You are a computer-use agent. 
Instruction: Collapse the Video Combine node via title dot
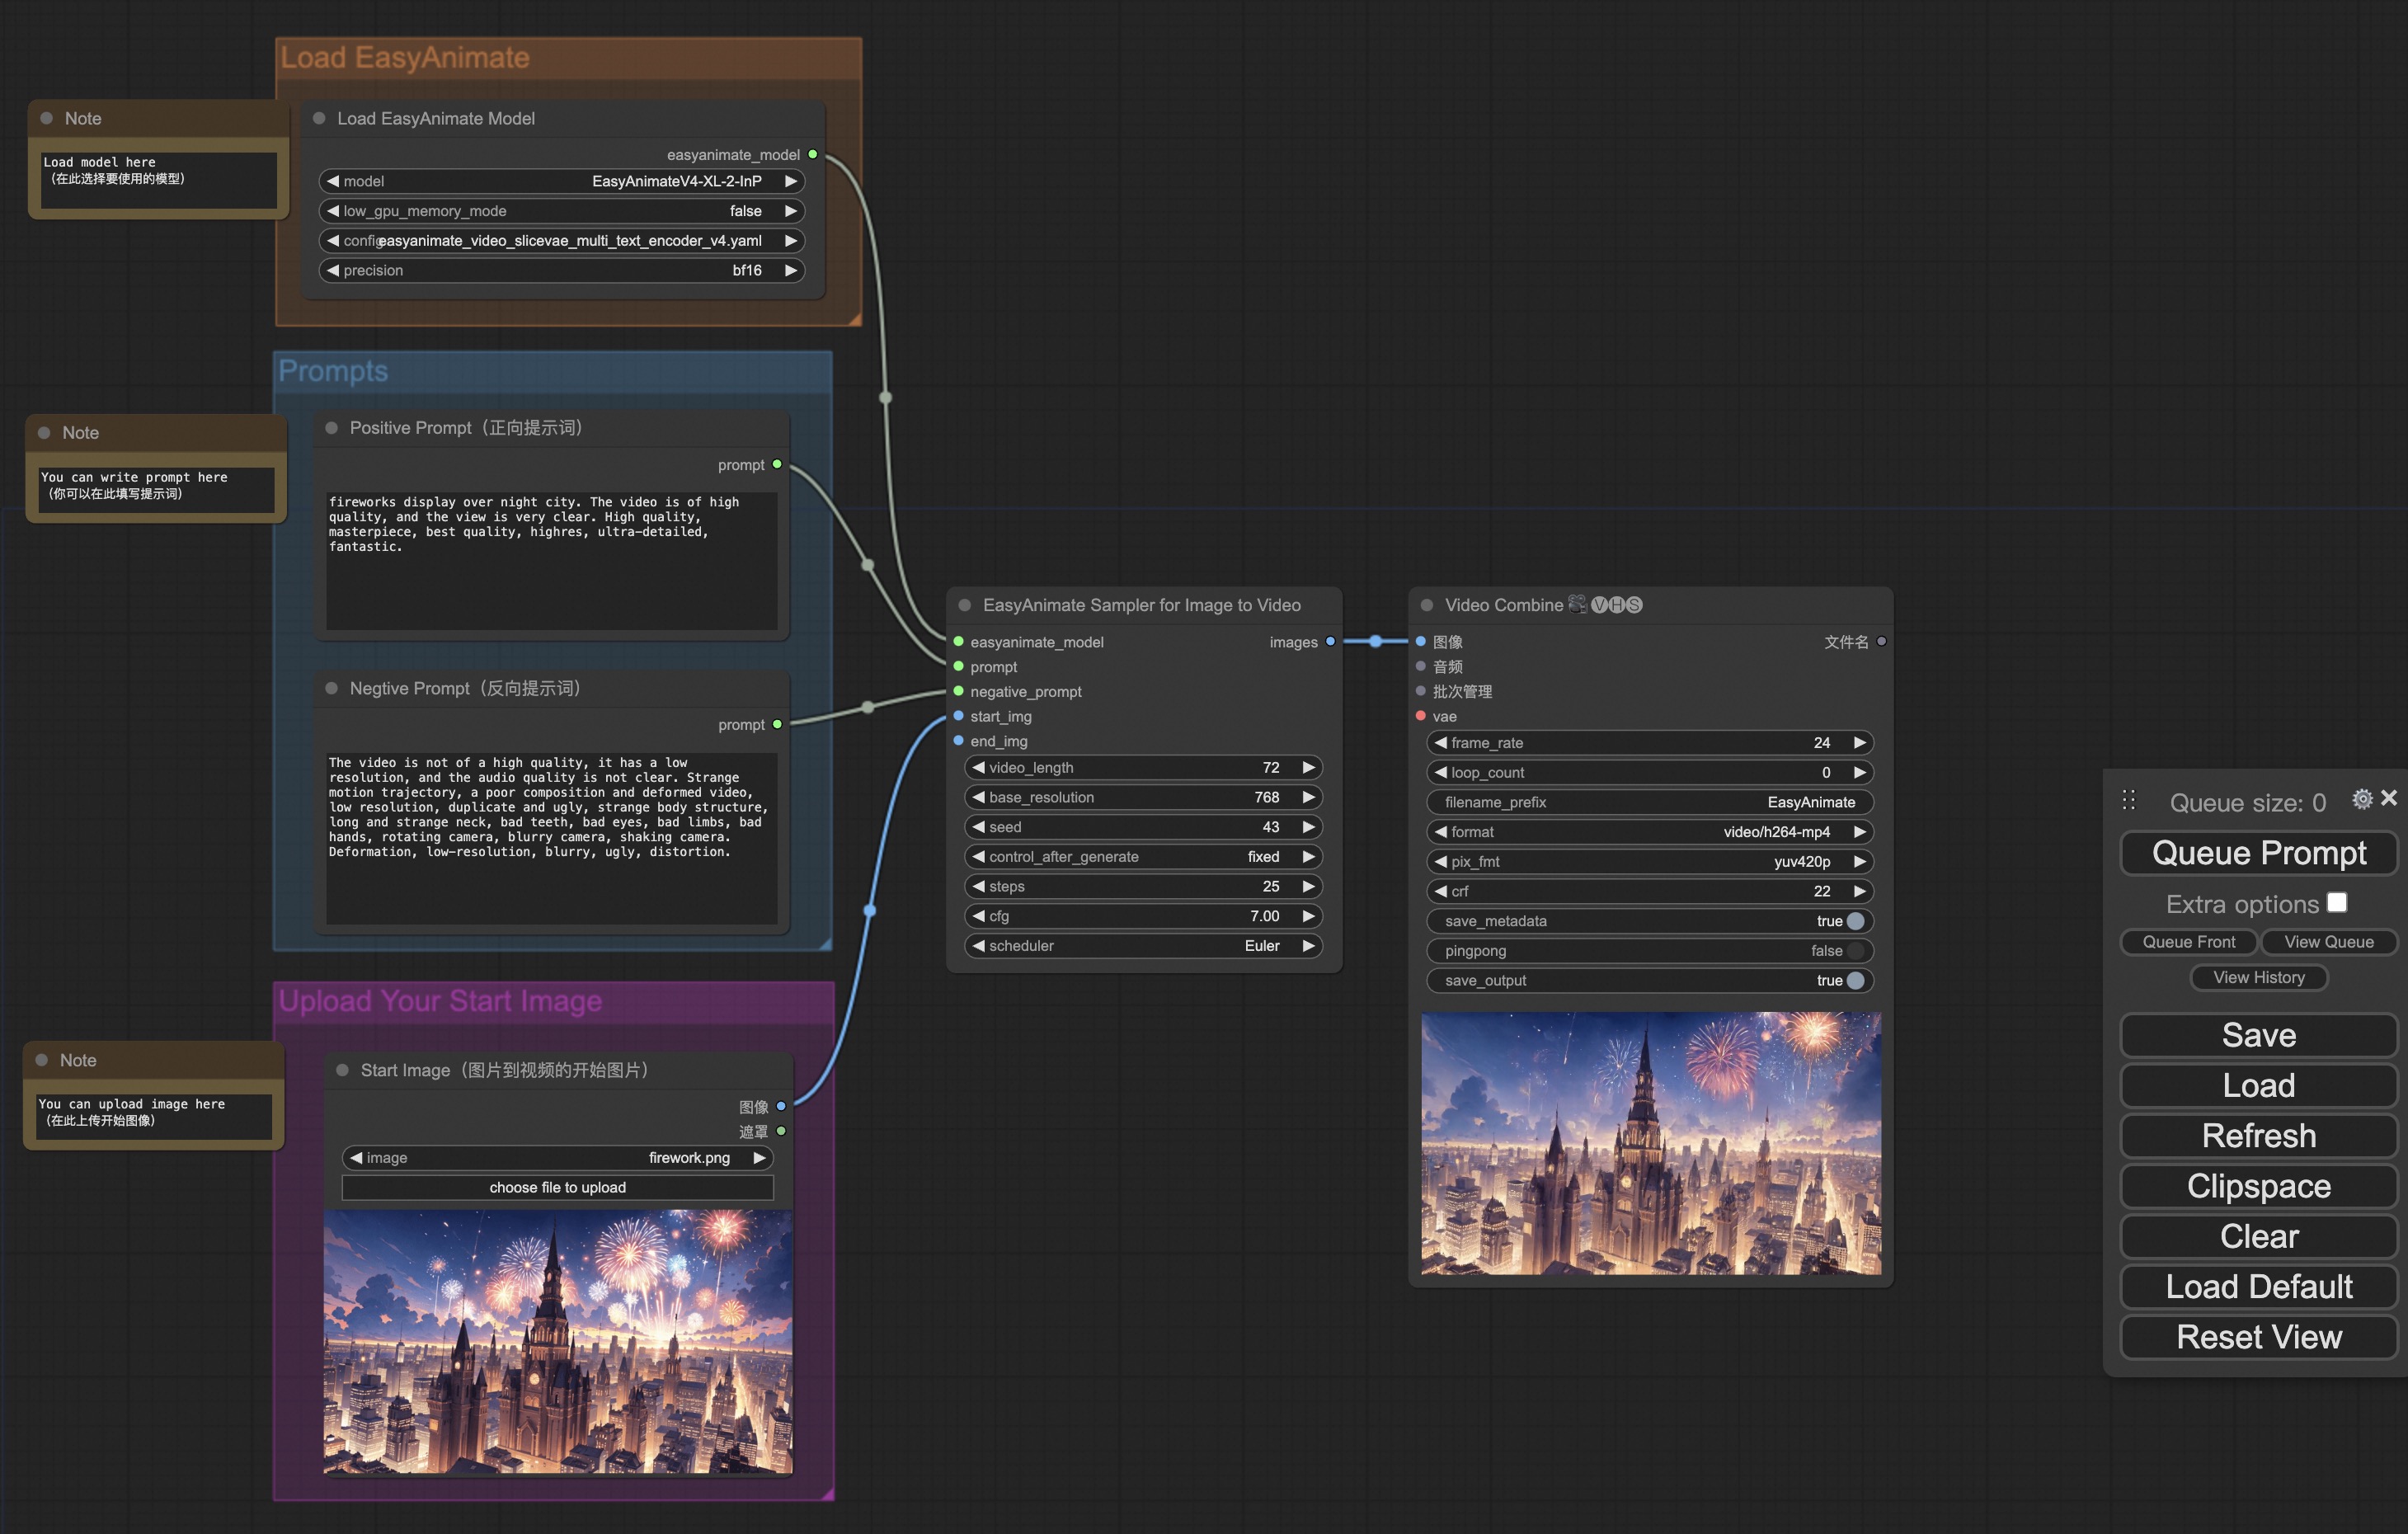[x=1427, y=605]
